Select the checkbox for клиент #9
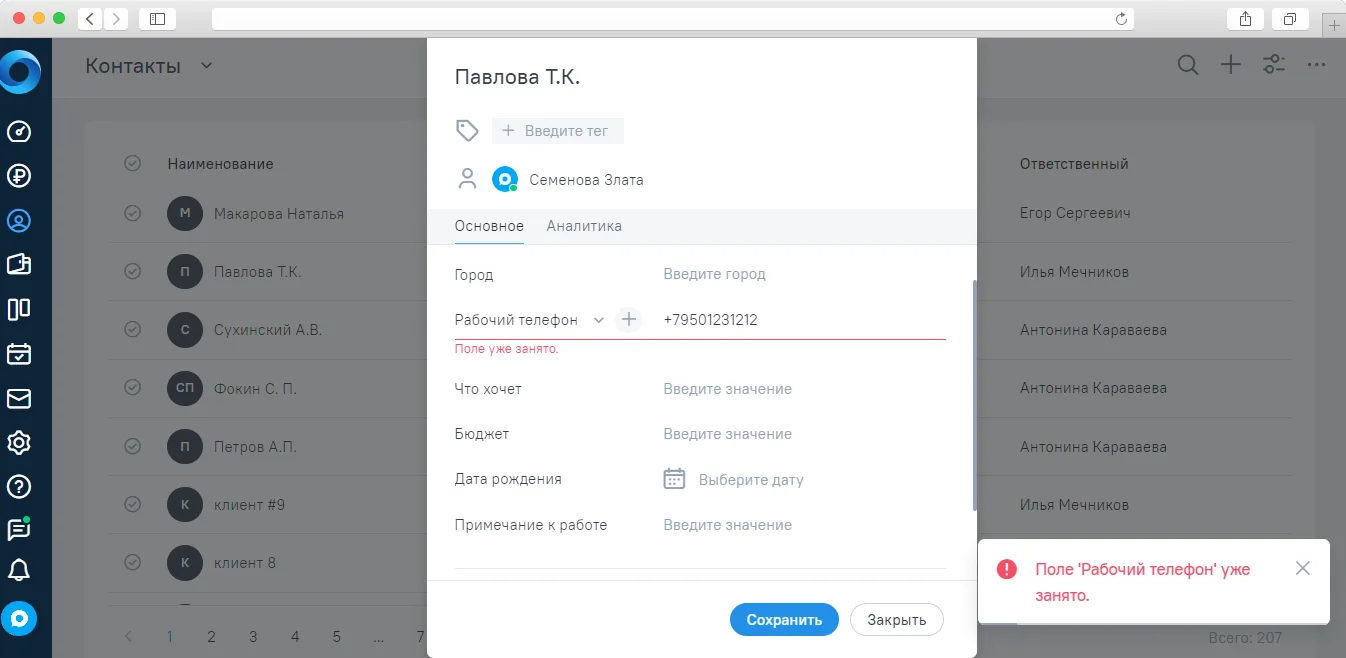This screenshot has height=658, width=1346. pyautogui.click(x=132, y=504)
